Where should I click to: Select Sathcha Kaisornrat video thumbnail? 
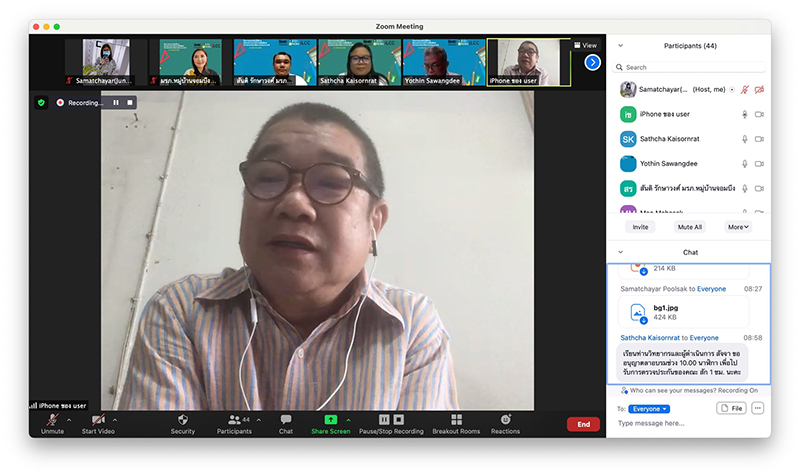359,62
